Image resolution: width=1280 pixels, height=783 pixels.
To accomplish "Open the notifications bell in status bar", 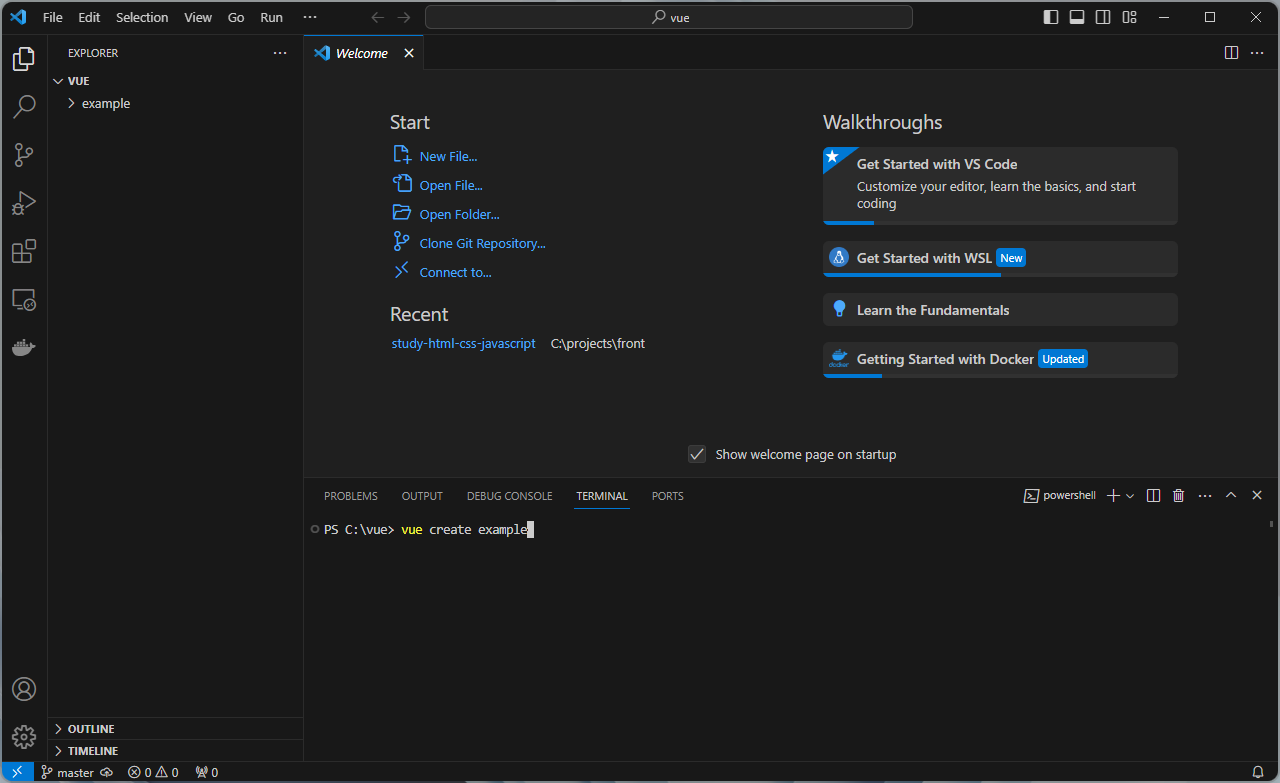I will click(1258, 772).
